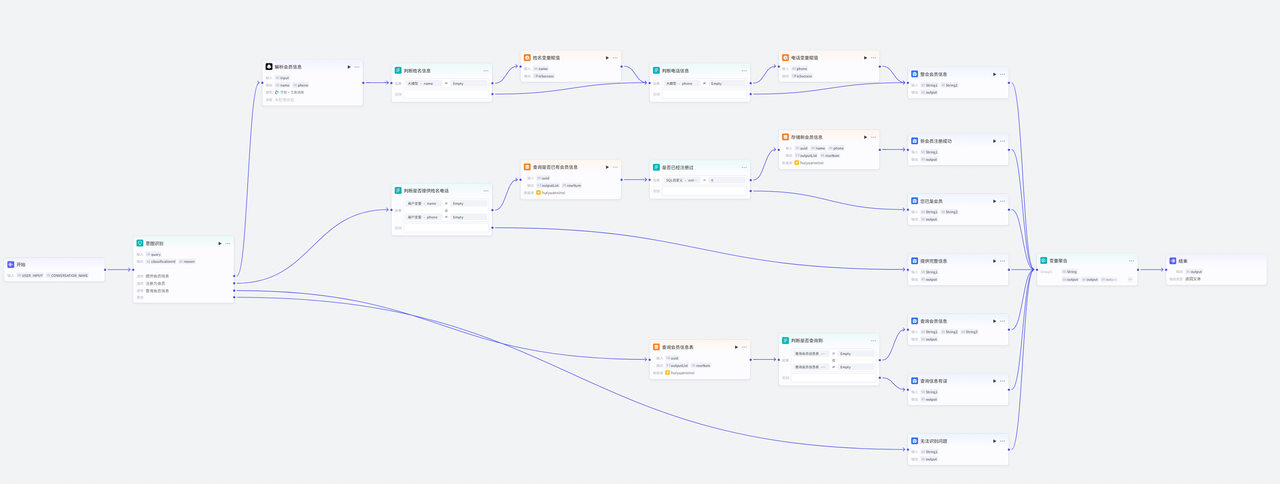Click the 意图识别 node's teal icon
1280x484 pixels.
pos(140,243)
